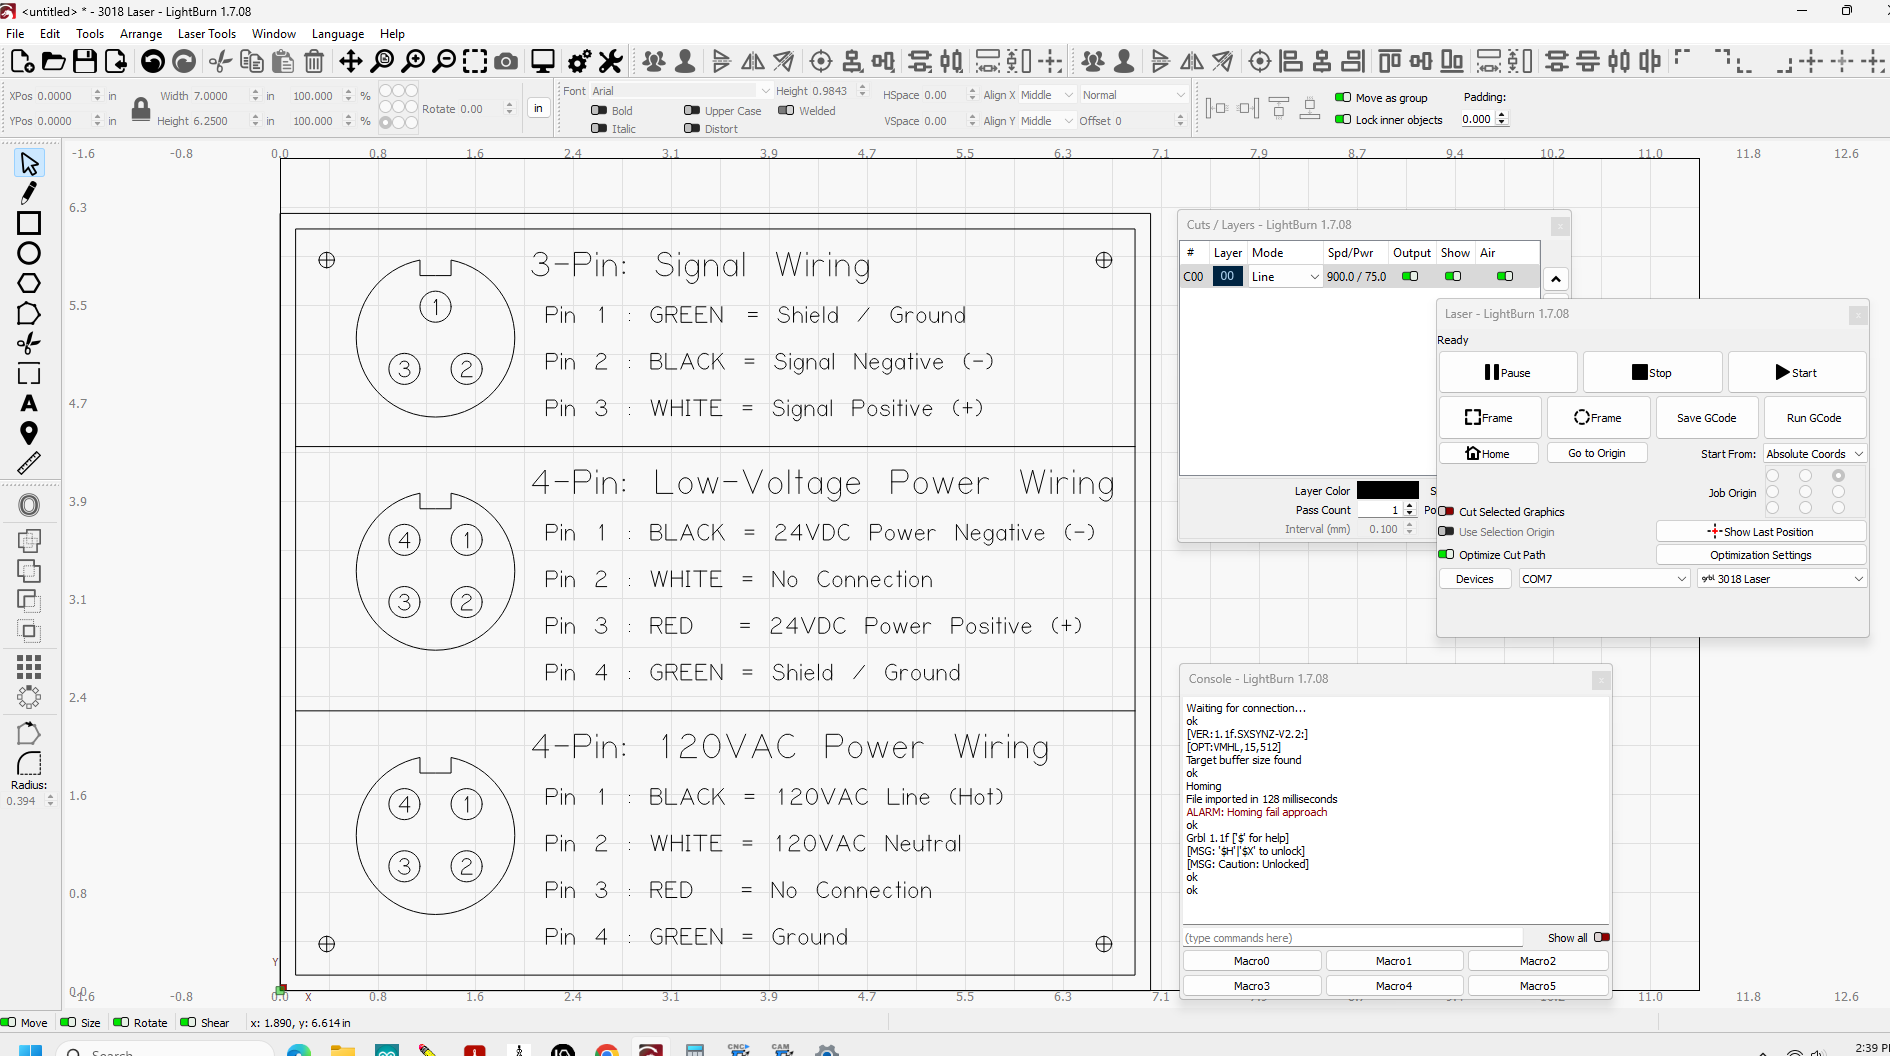Open the Align Y Middle dropdown

click(x=1046, y=121)
